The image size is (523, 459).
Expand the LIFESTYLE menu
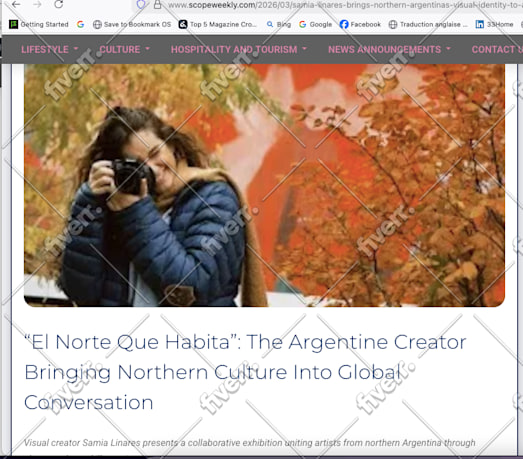50,49
